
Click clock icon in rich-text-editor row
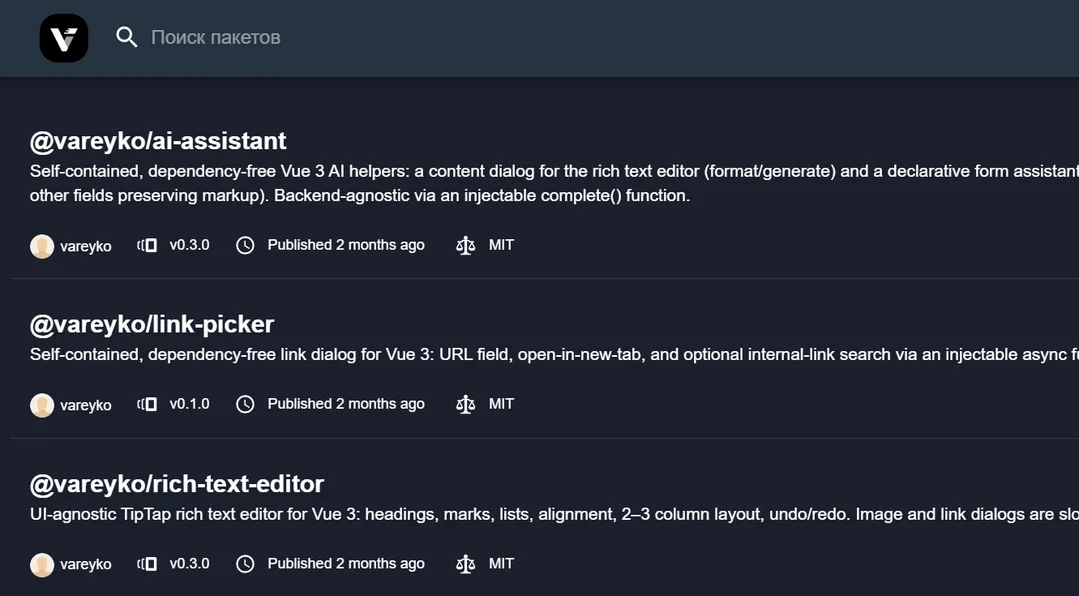coord(245,564)
